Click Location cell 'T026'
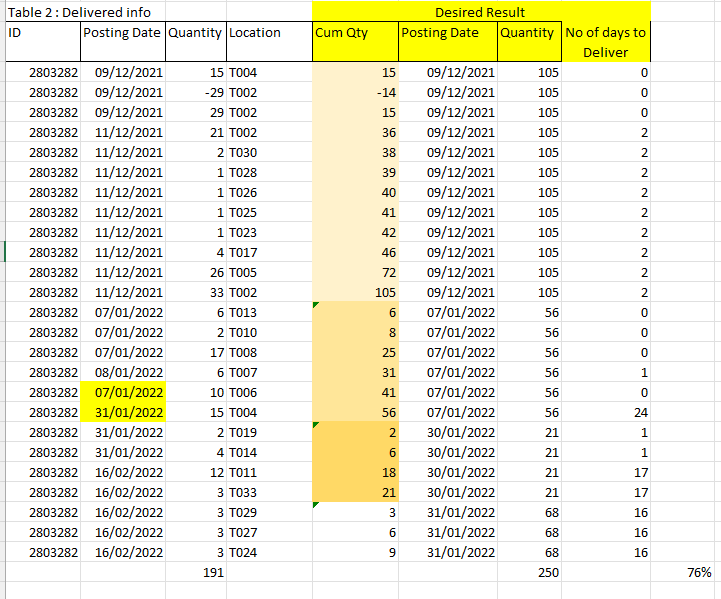The image size is (721, 599). [x=269, y=192]
